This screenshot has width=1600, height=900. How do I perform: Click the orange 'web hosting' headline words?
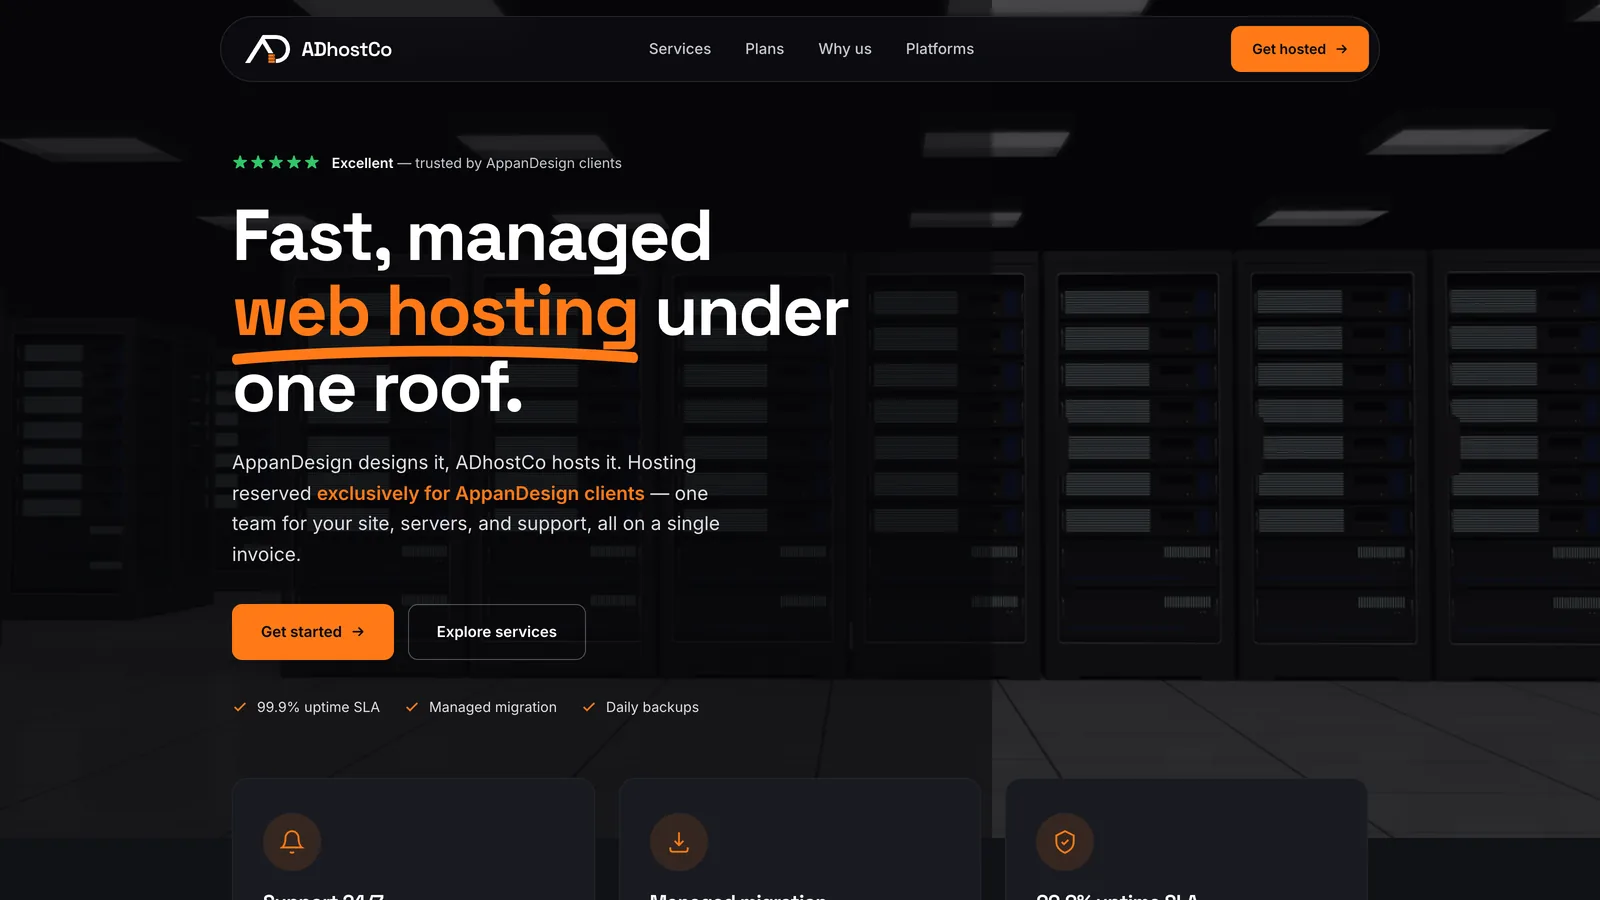(x=435, y=314)
